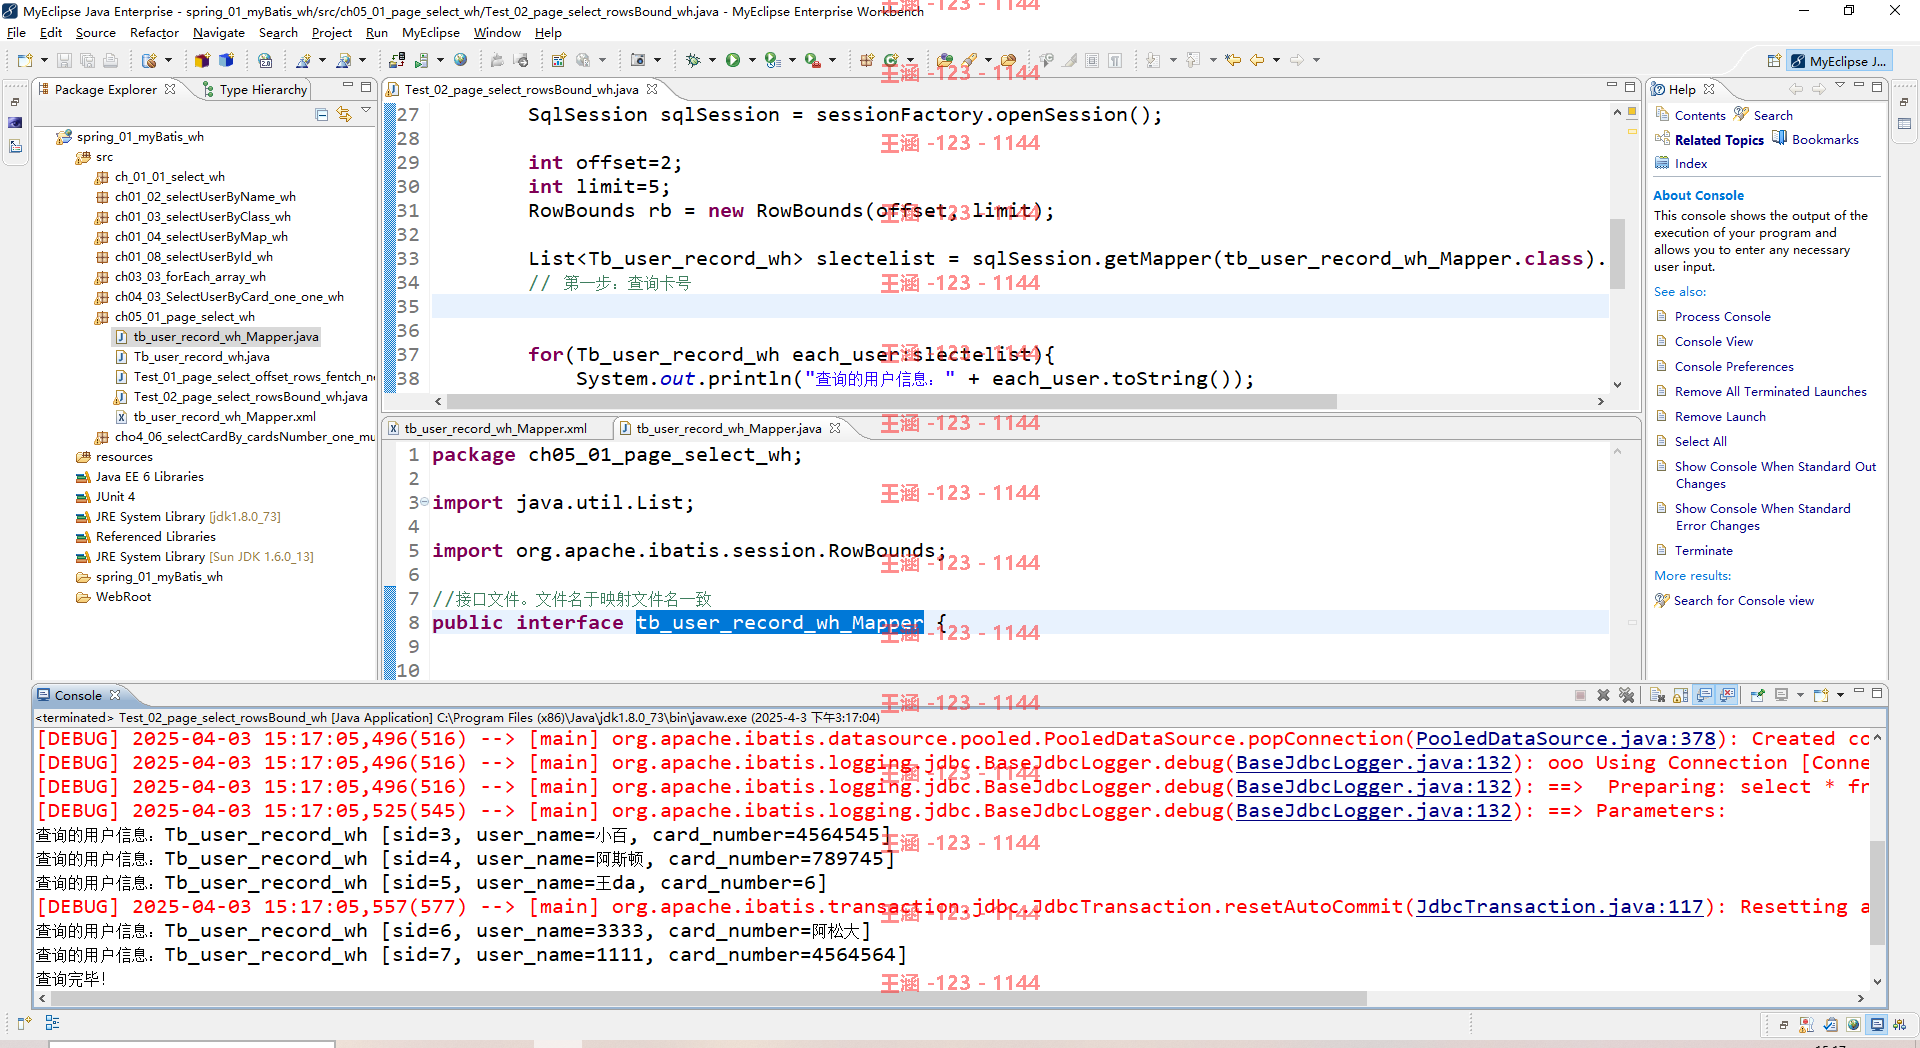Open the Source menu

coord(95,32)
